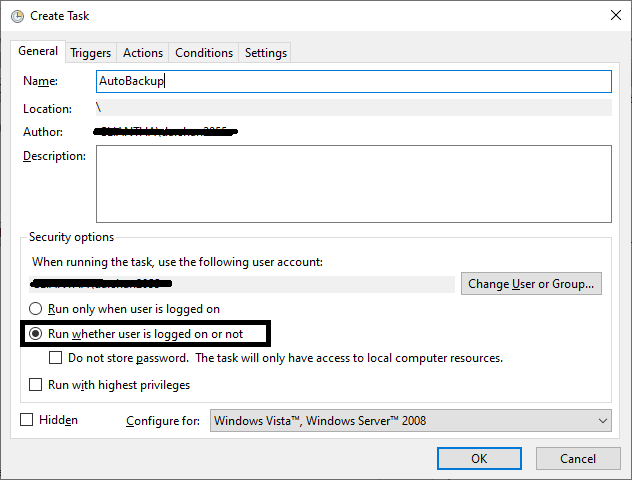The width and height of the screenshot is (632, 480).
Task: Go to the Actions tab
Action: [143, 53]
